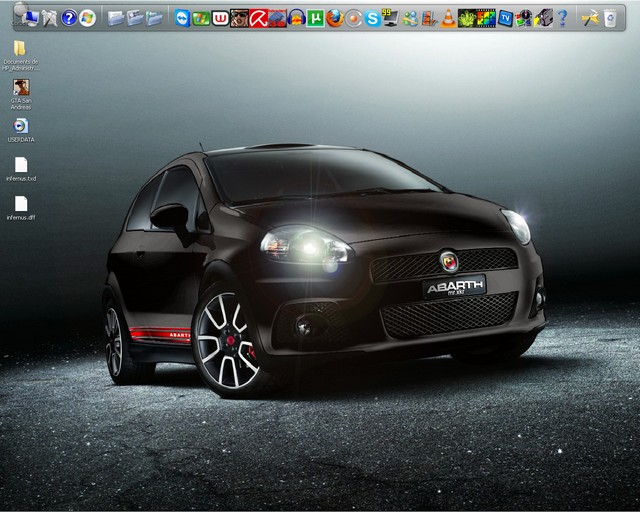Open the blue-roofed building icon next to Avira
Viewport: 640px width, 512px height.
tap(278, 18)
